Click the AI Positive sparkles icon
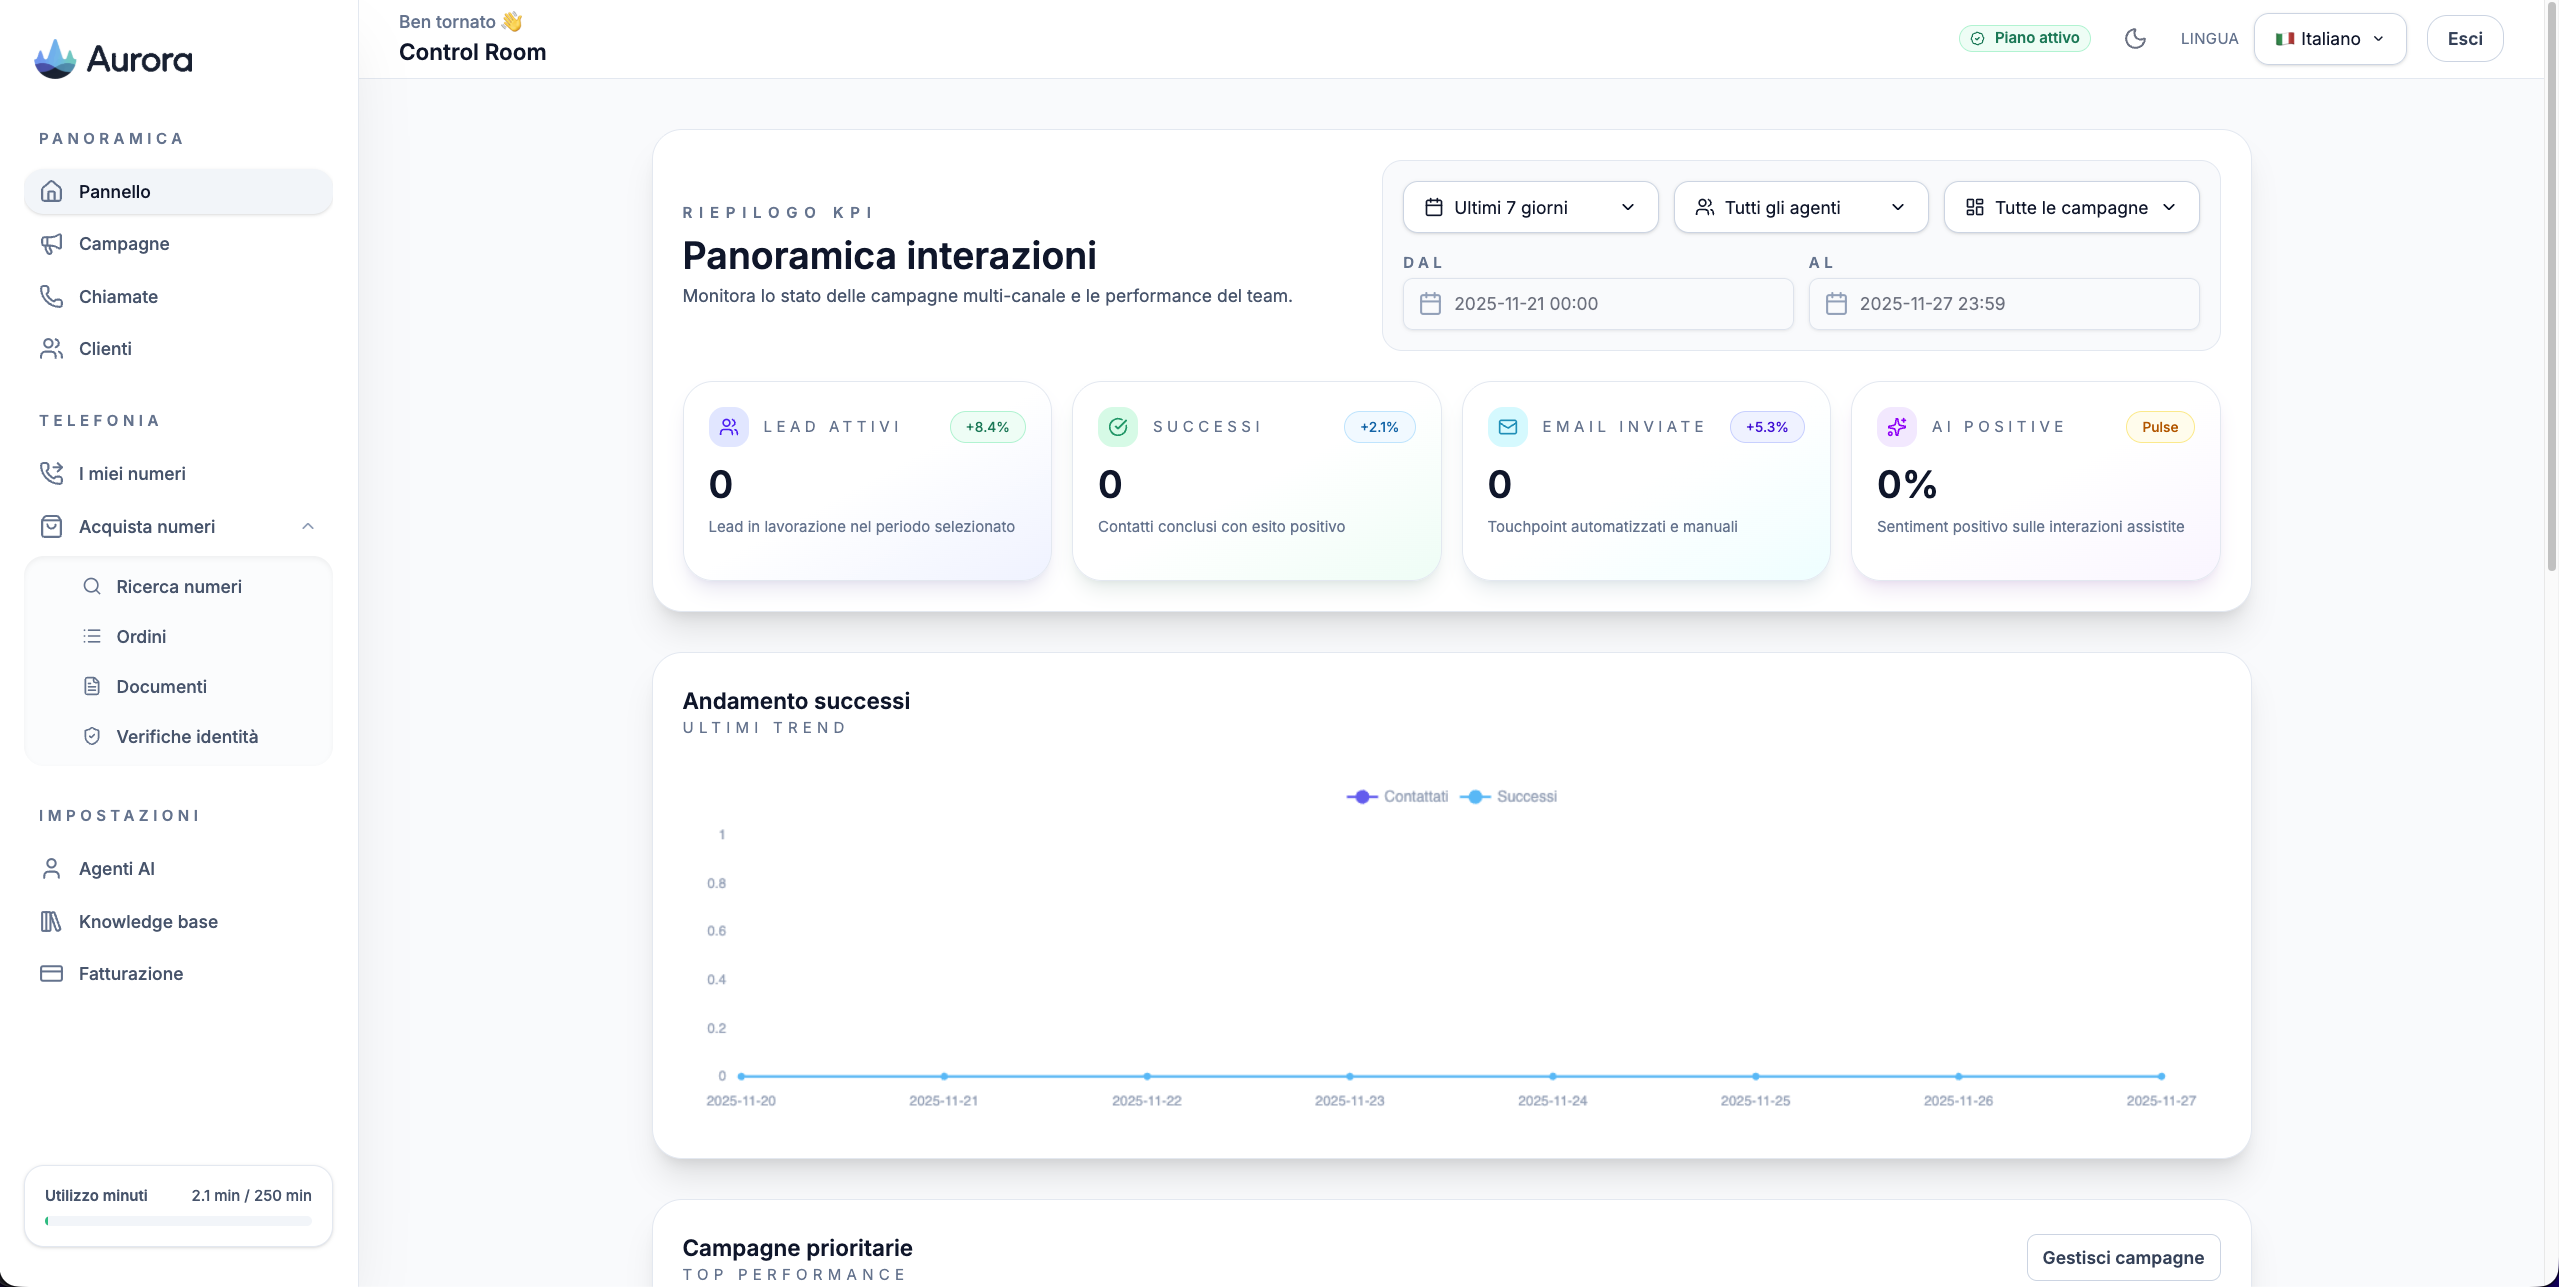 click(1897, 427)
